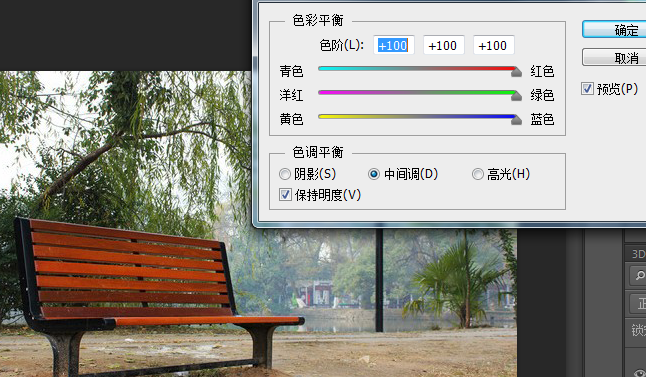The width and height of the screenshot is (646, 377).
Task: Click the search magnifier icon in right panel
Action: 639,275
